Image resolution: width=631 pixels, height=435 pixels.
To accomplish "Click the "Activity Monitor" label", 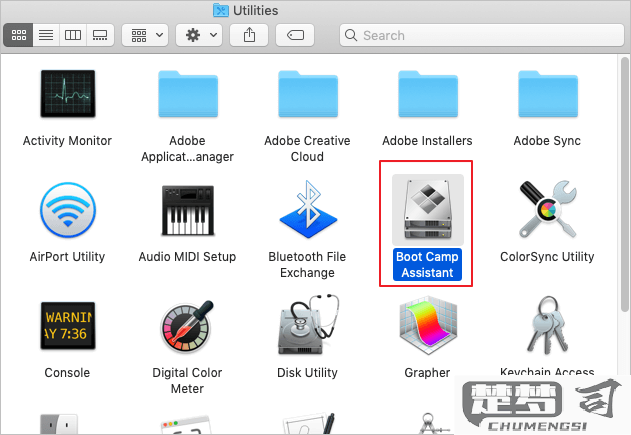I will pyautogui.click(x=67, y=141).
